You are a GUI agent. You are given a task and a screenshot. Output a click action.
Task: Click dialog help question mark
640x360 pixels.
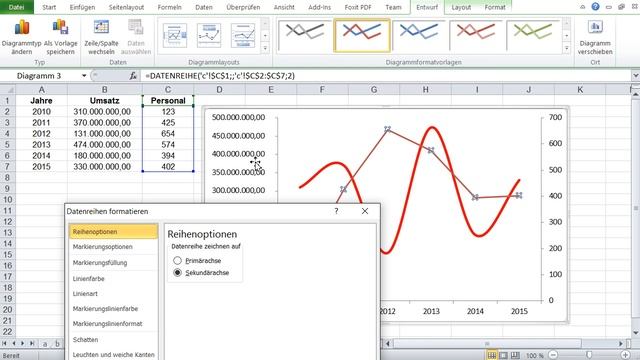tap(336, 211)
